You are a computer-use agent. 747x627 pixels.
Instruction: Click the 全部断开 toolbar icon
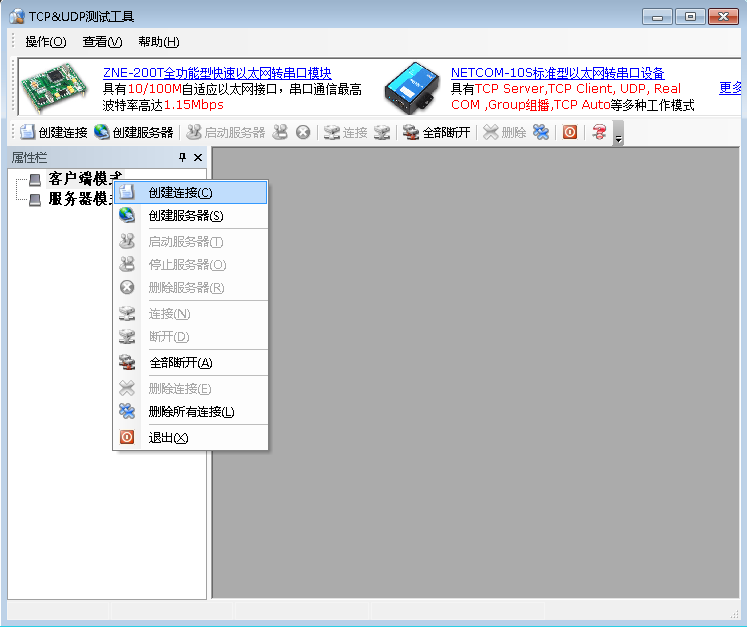tap(411, 132)
